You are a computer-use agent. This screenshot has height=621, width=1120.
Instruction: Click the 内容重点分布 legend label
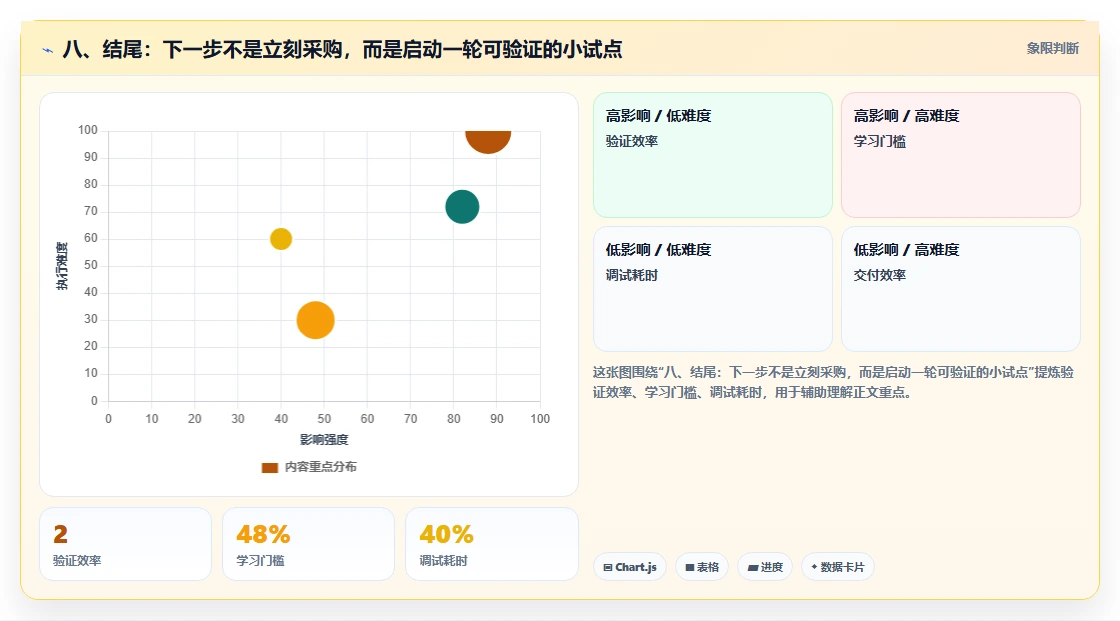tap(321, 467)
